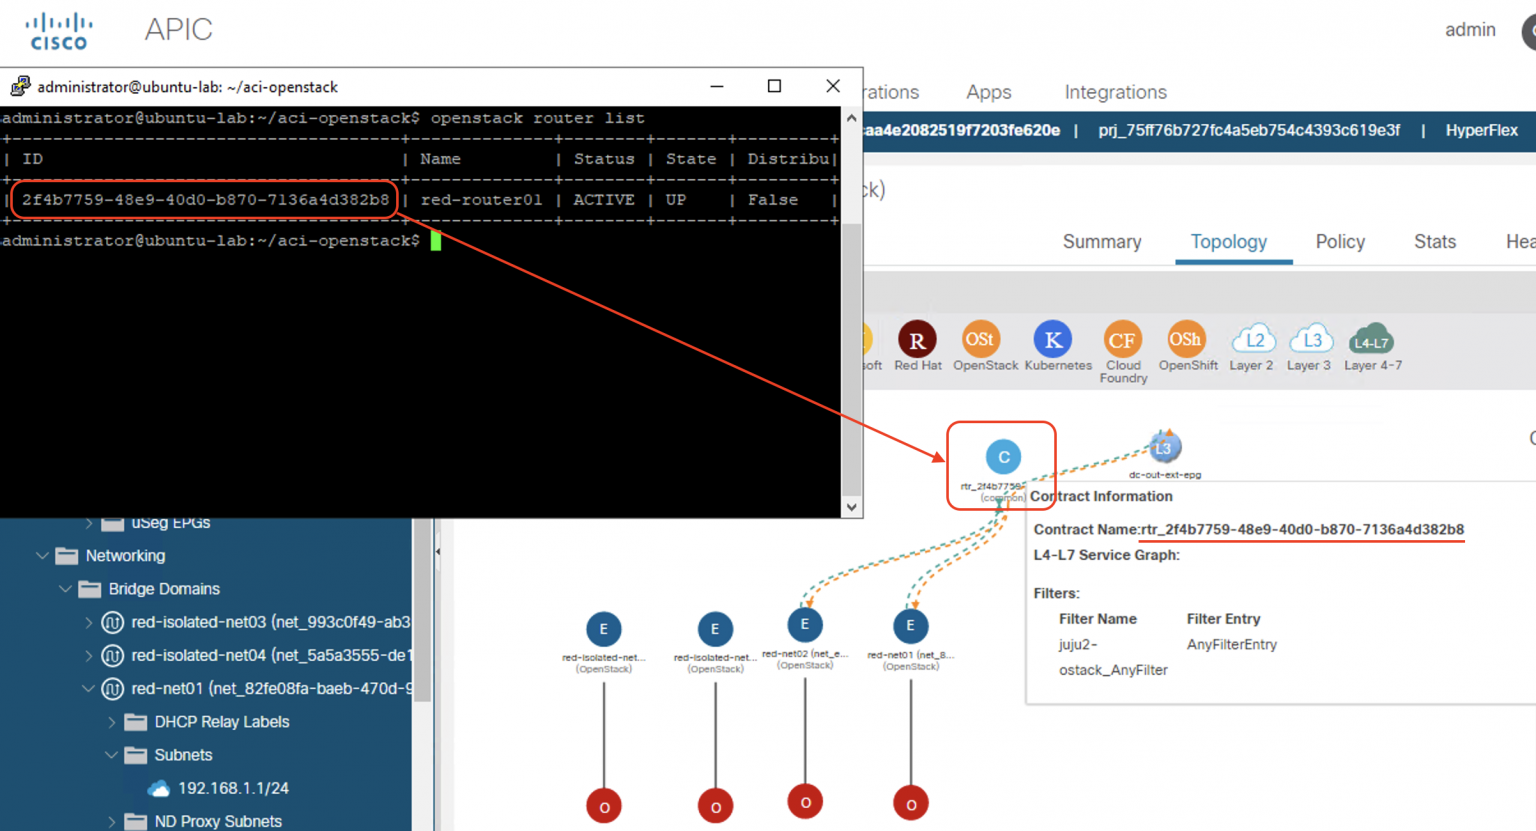Toggle the Layer 3 view
The width and height of the screenshot is (1536, 831).
1310,340
